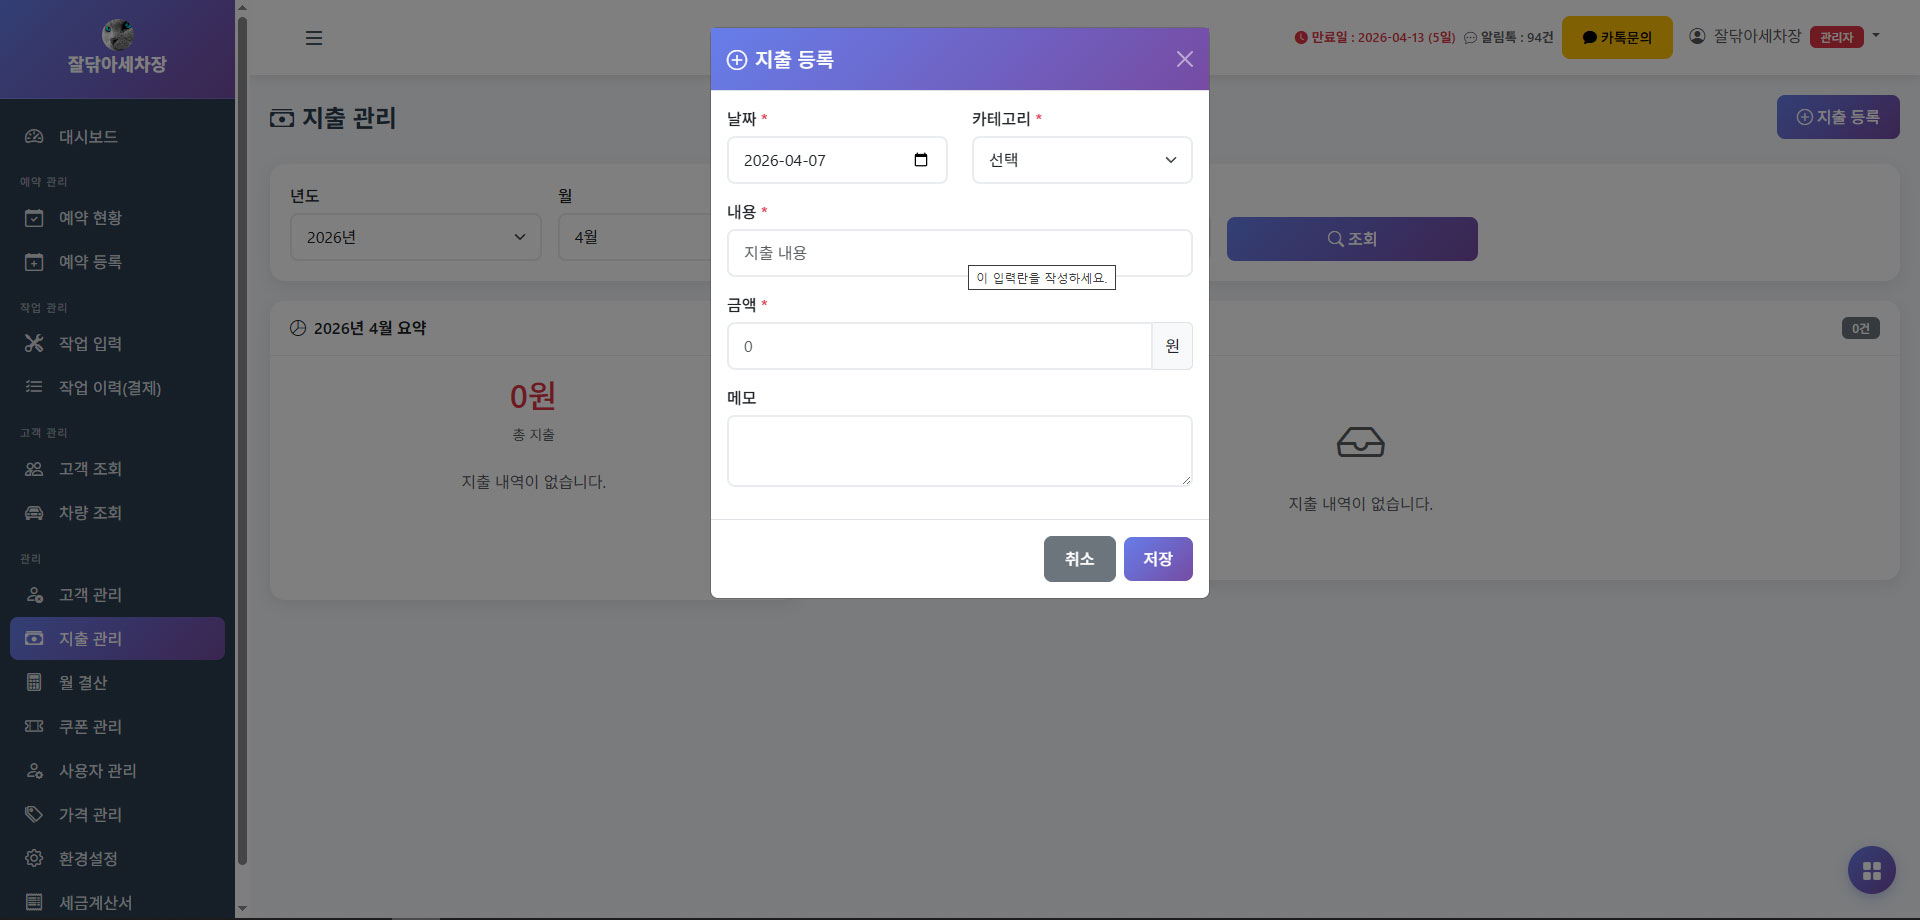Click the 차량 조회 car icon
This screenshot has height=920, width=1920.
click(x=34, y=513)
